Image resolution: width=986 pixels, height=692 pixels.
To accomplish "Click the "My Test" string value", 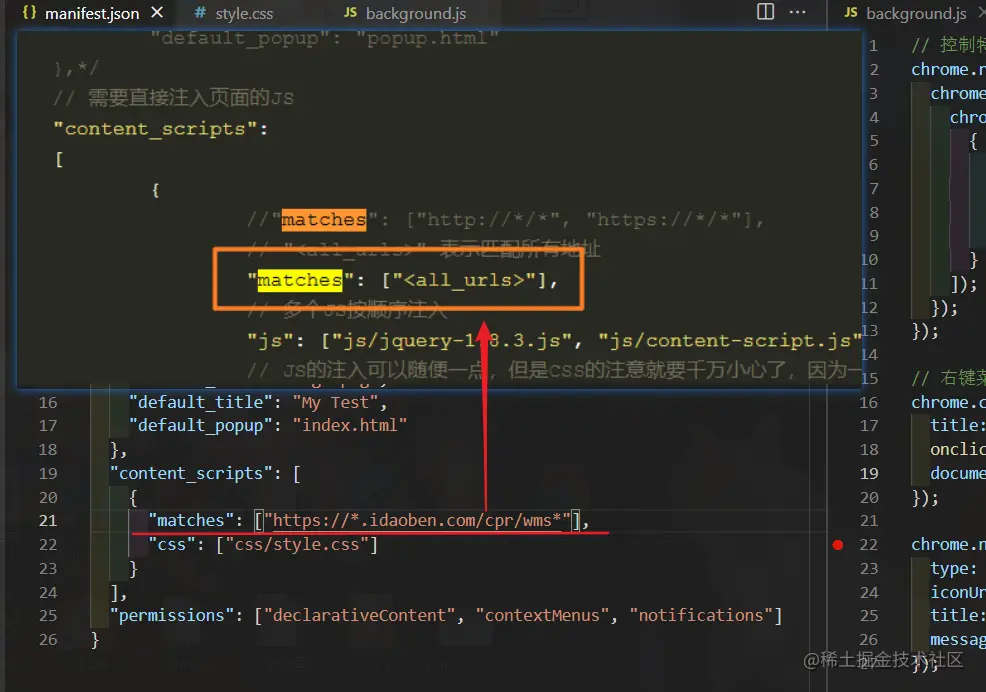I will [335, 403].
